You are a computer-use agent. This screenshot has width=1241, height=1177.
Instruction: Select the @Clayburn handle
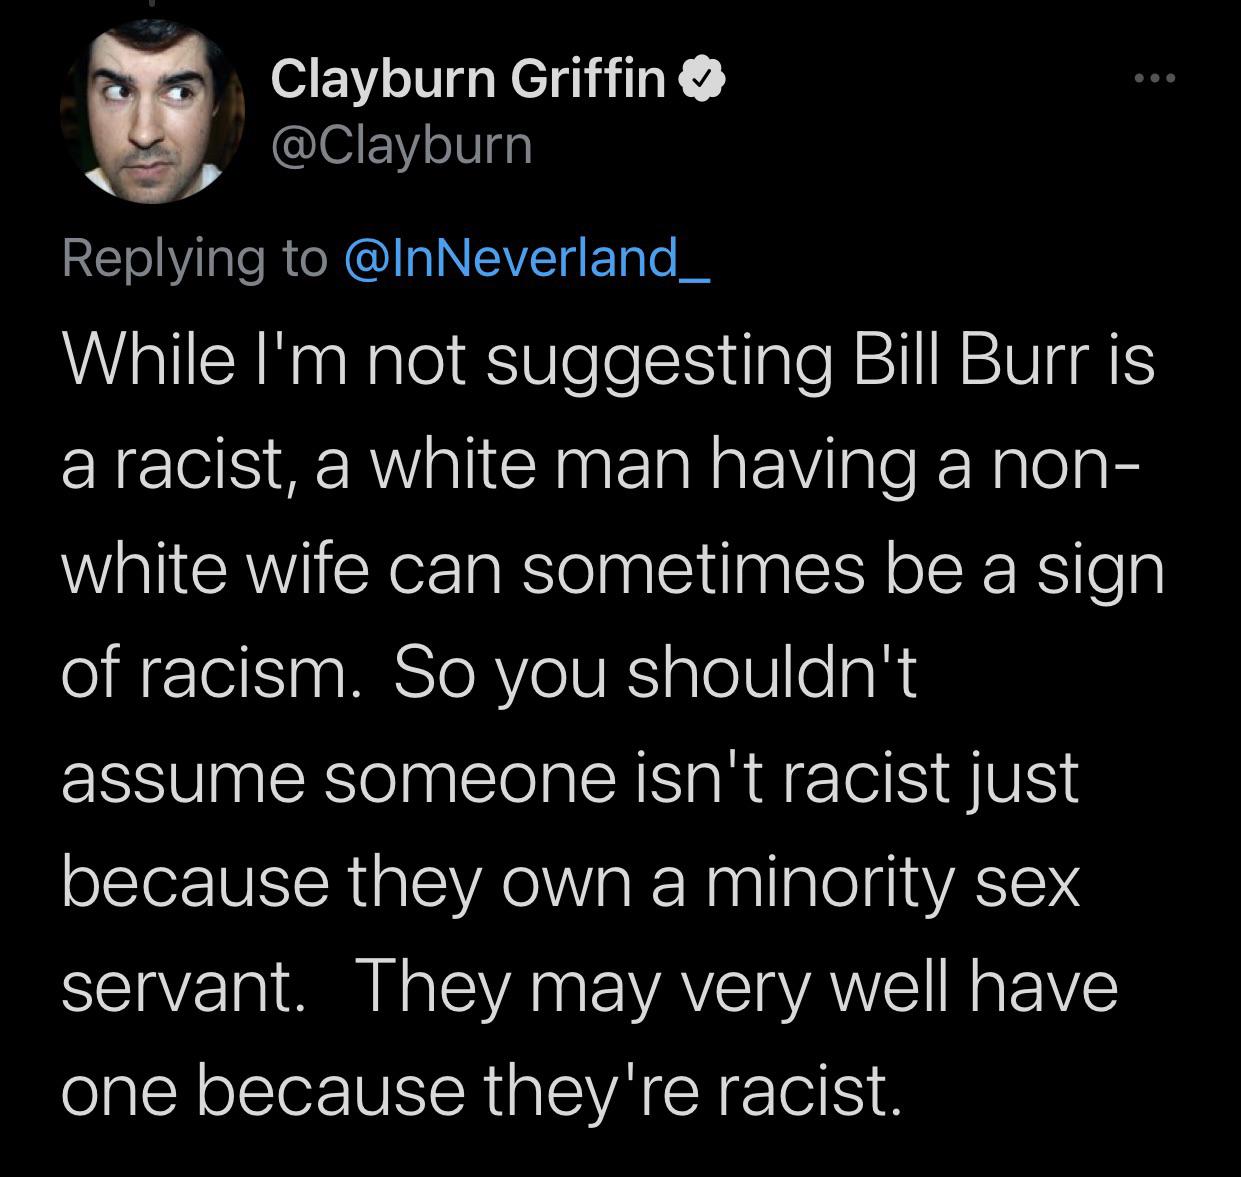(x=401, y=147)
